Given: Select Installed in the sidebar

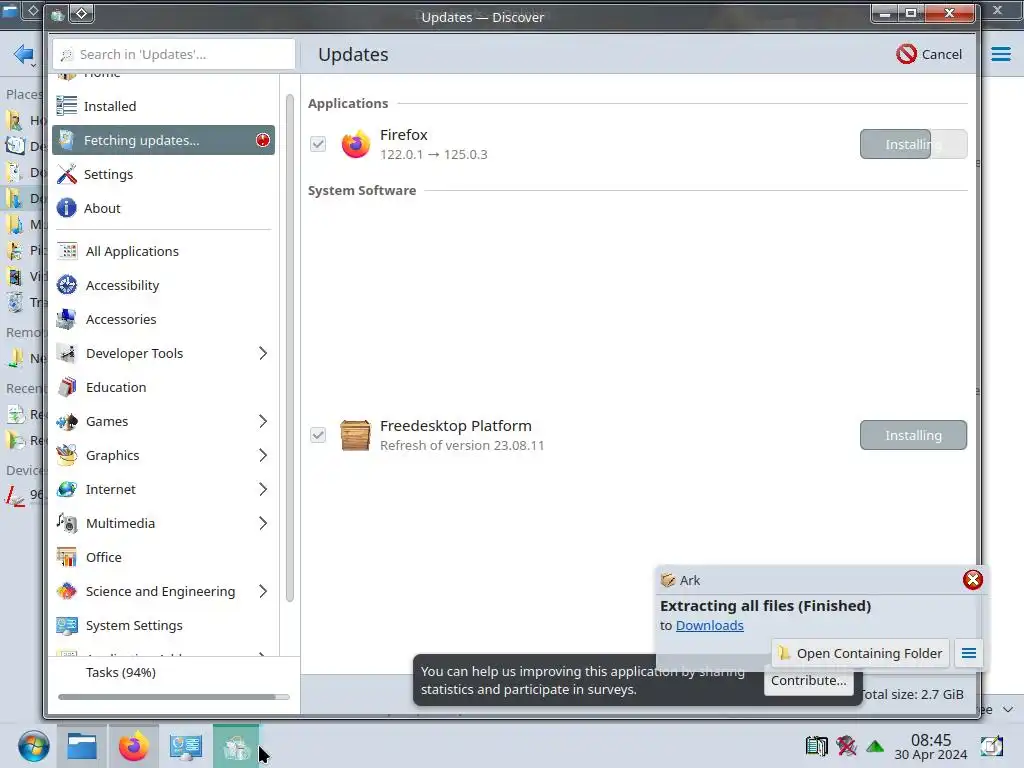Looking at the screenshot, I should click(163, 106).
